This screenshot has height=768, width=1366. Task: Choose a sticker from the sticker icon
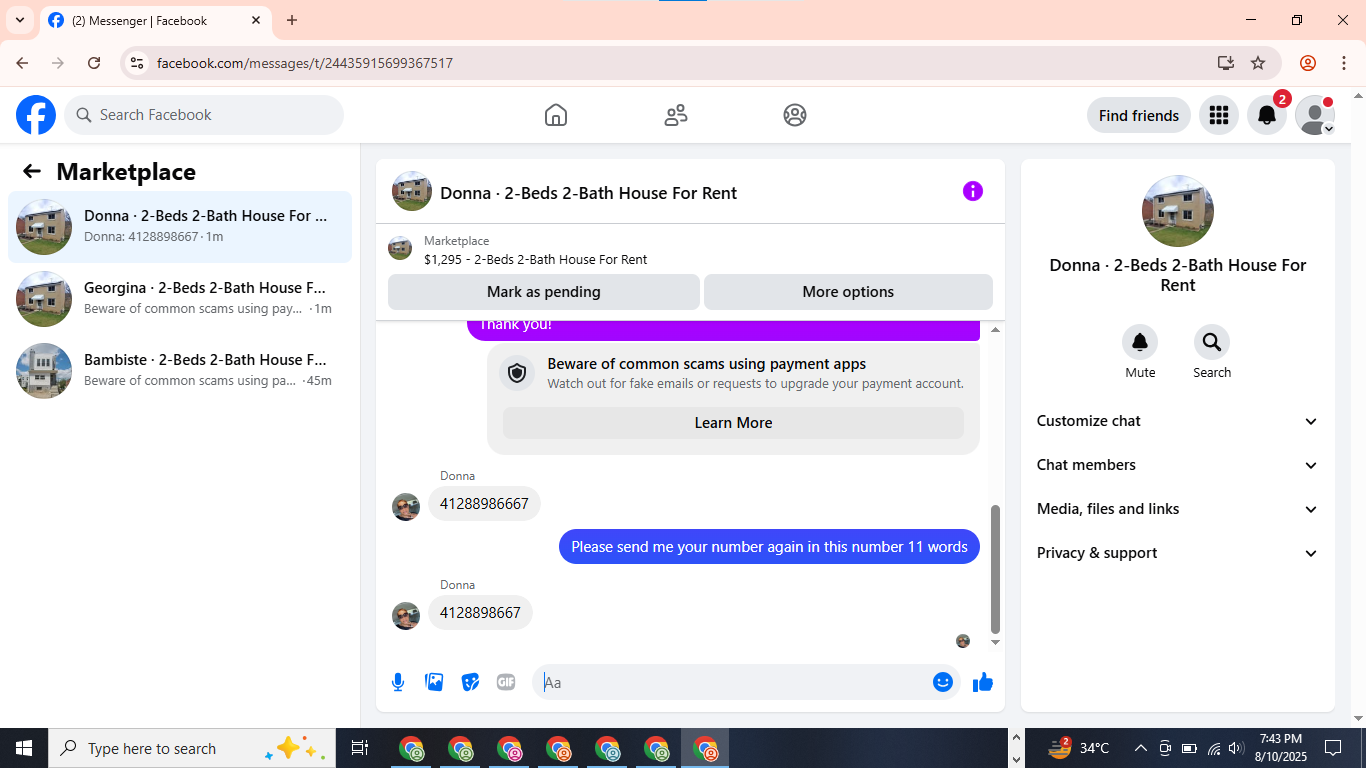(x=470, y=682)
